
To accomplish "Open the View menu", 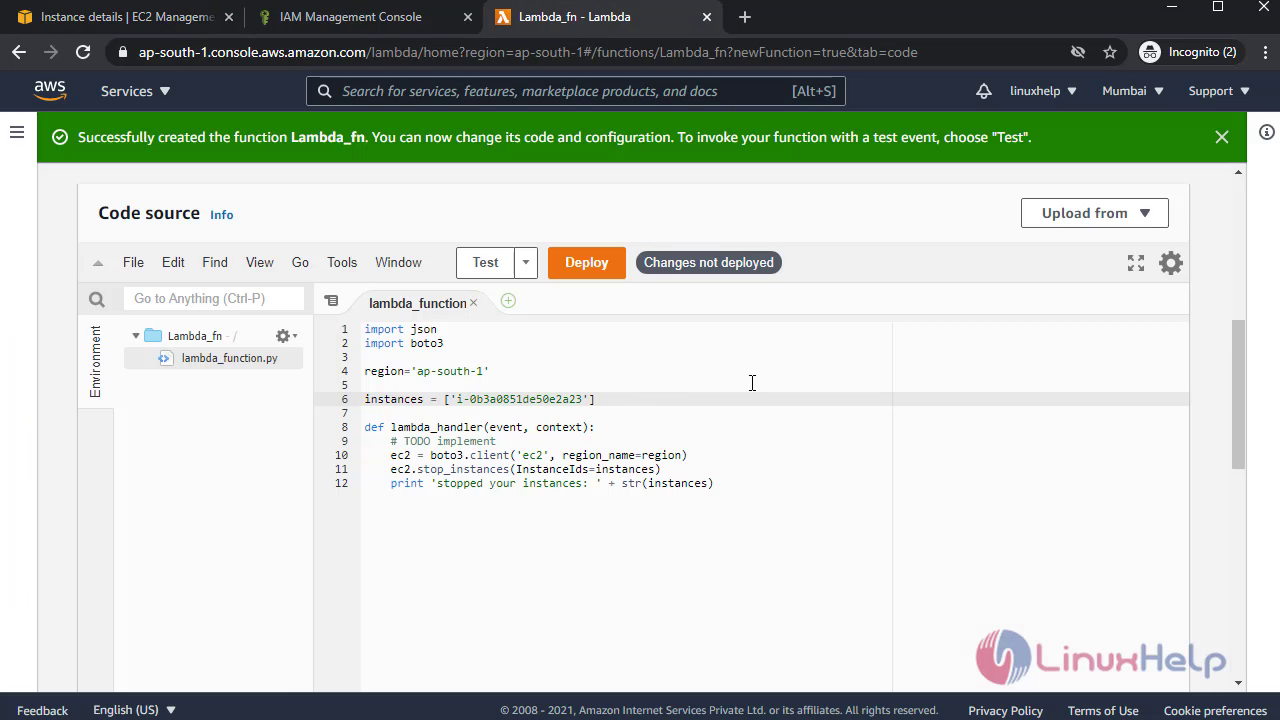I will click(x=259, y=263).
